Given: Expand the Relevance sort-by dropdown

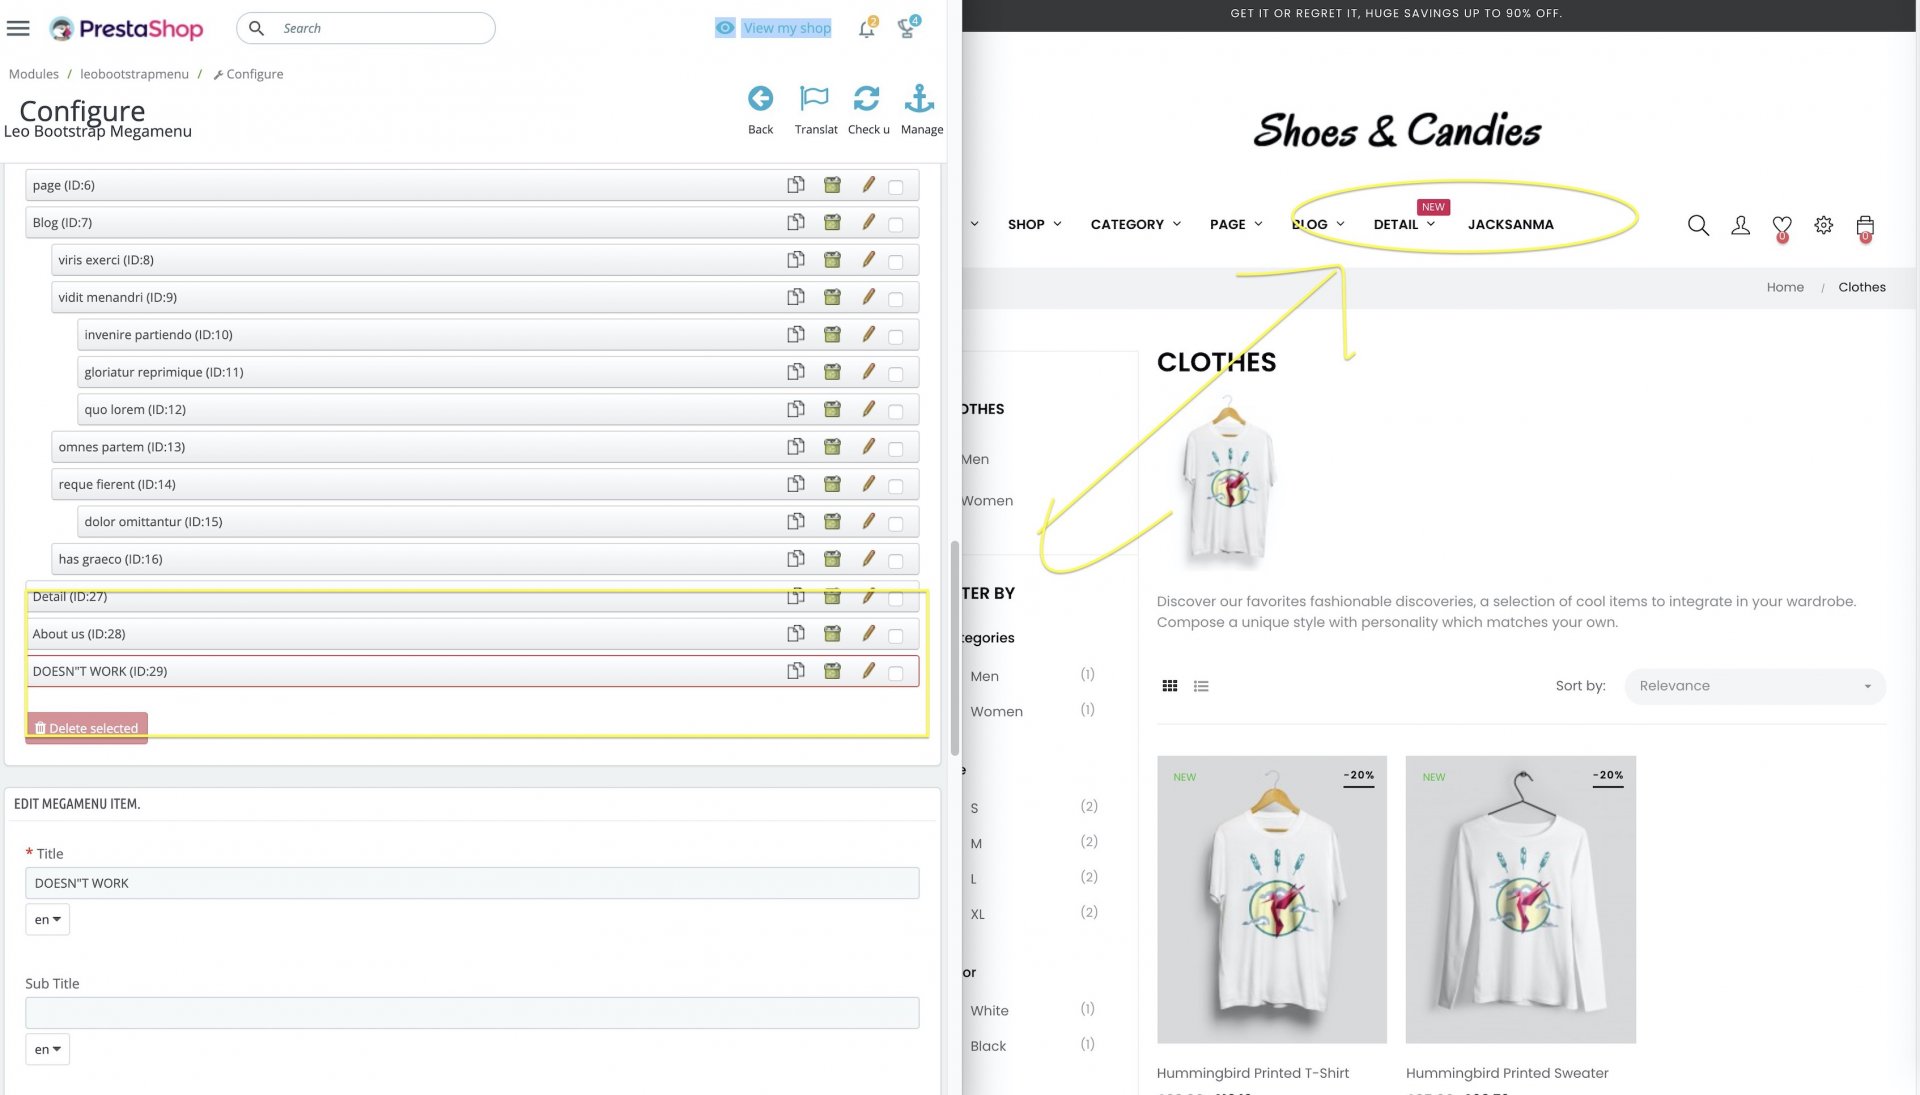Looking at the screenshot, I should [1754, 686].
